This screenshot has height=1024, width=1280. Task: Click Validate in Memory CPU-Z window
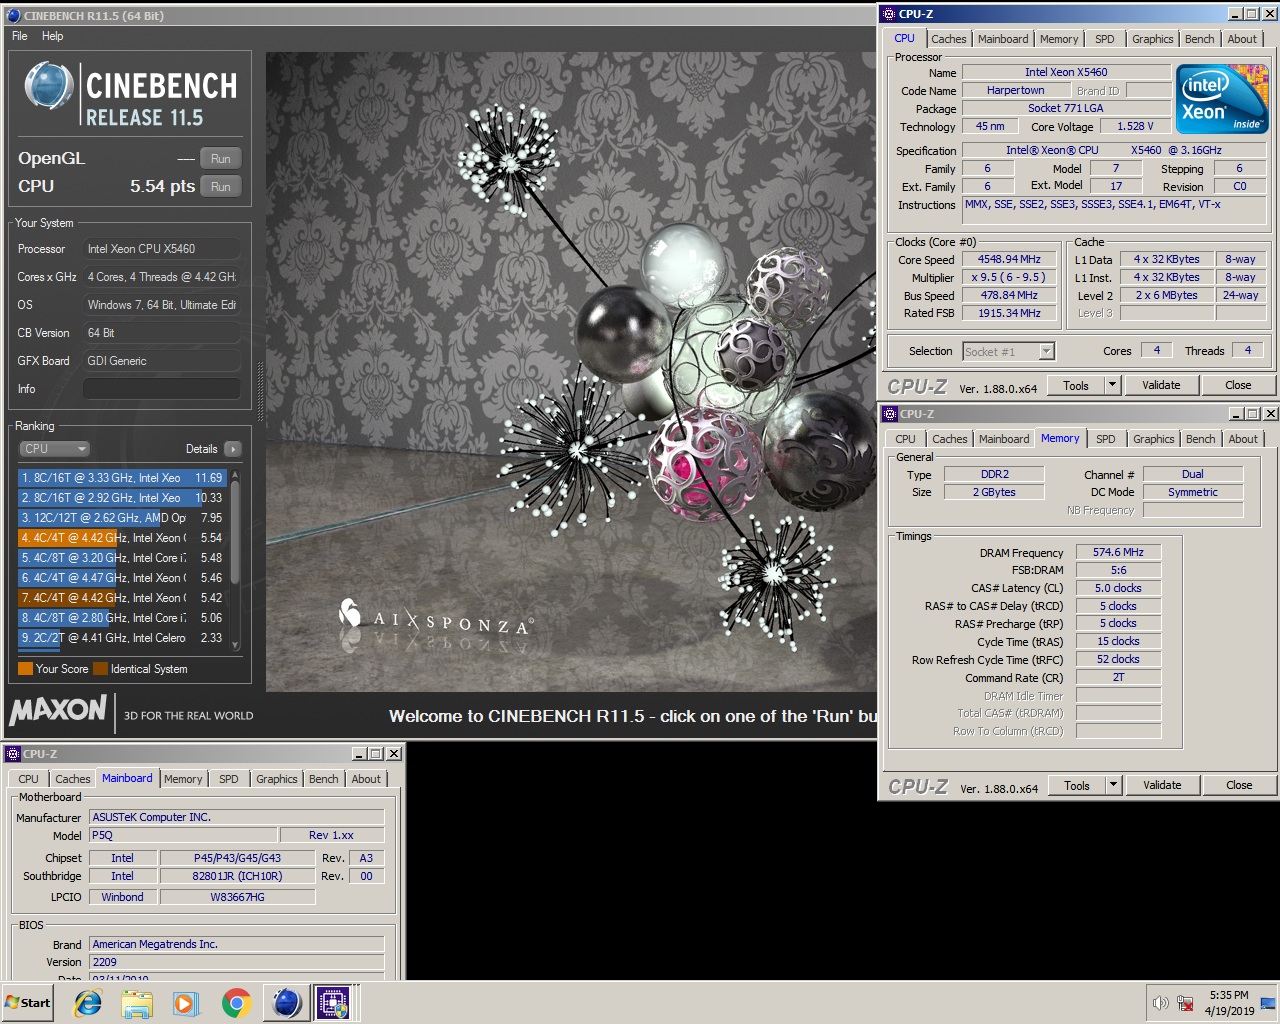click(1162, 785)
